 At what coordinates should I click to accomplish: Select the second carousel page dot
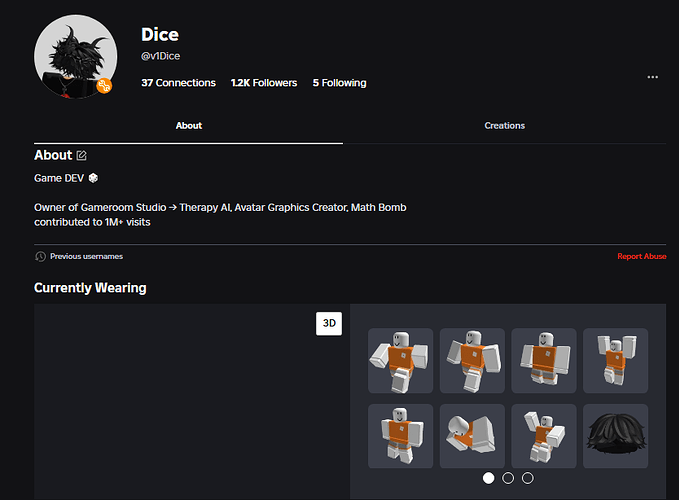508,478
